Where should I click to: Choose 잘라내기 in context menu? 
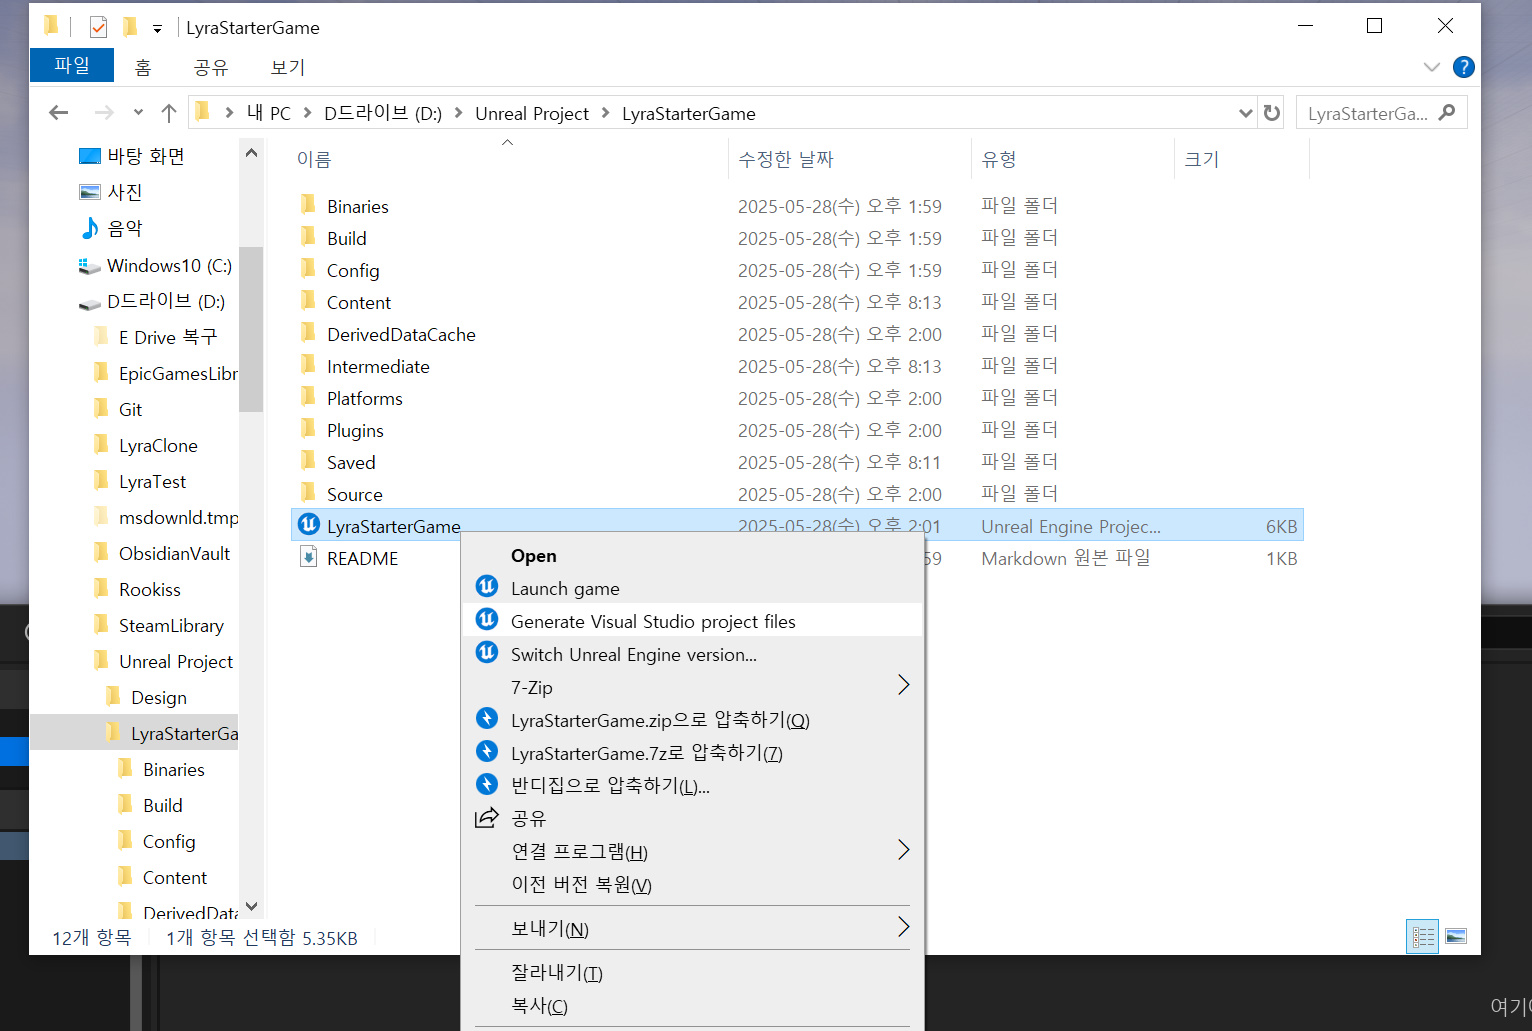pyautogui.click(x=692, y=972)
